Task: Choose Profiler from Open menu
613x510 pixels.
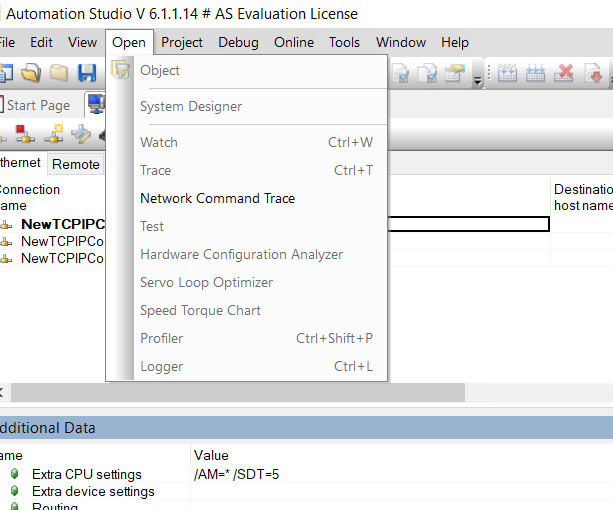Action: (247, 338)
